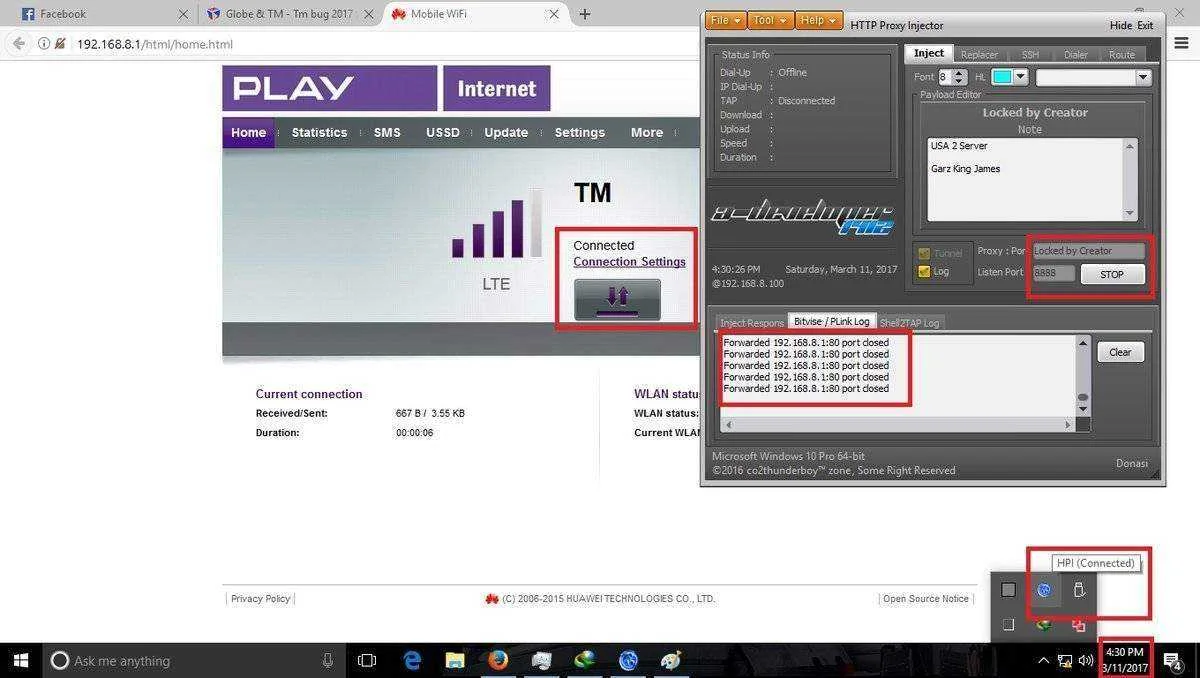Open the highlight color dropdown arrow
The image size is (1200, 678).
[1020, 77]
